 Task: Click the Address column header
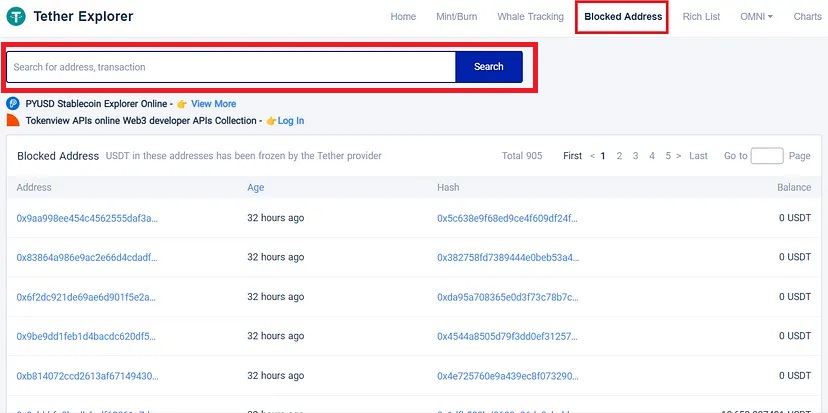pyautogui.click(x=34, y=187)
